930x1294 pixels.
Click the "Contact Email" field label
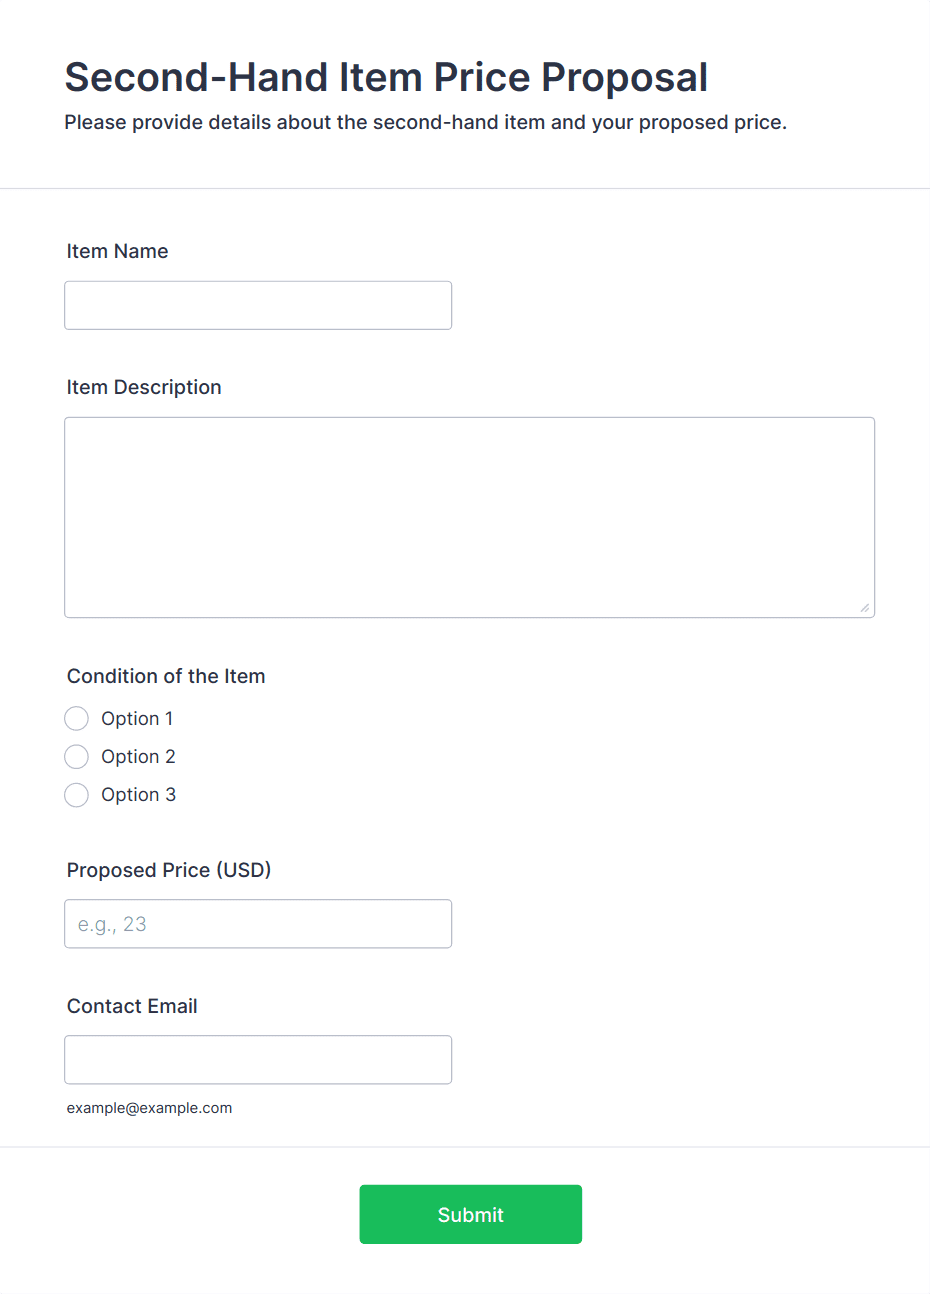click(132, 1007)
